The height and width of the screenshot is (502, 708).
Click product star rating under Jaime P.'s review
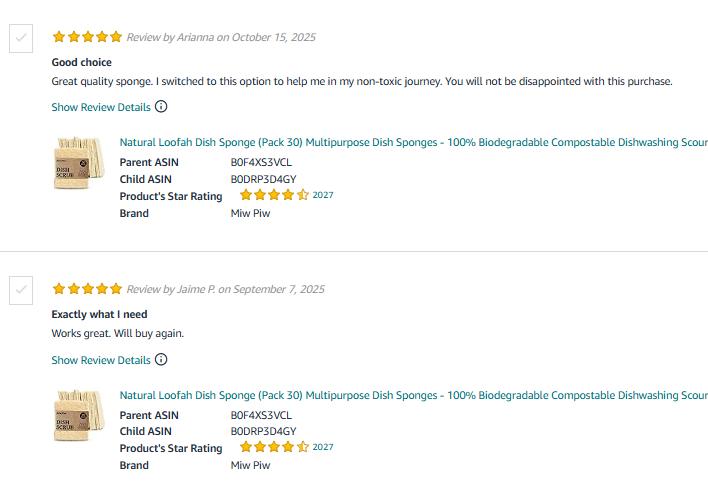tap(274, 448)
